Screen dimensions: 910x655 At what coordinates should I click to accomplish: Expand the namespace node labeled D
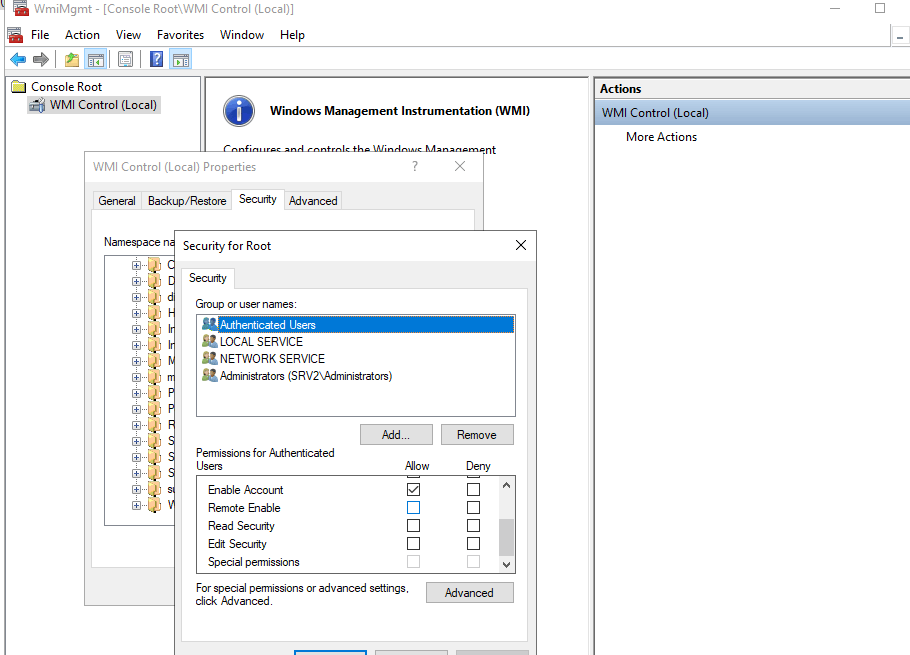[136, 281]
